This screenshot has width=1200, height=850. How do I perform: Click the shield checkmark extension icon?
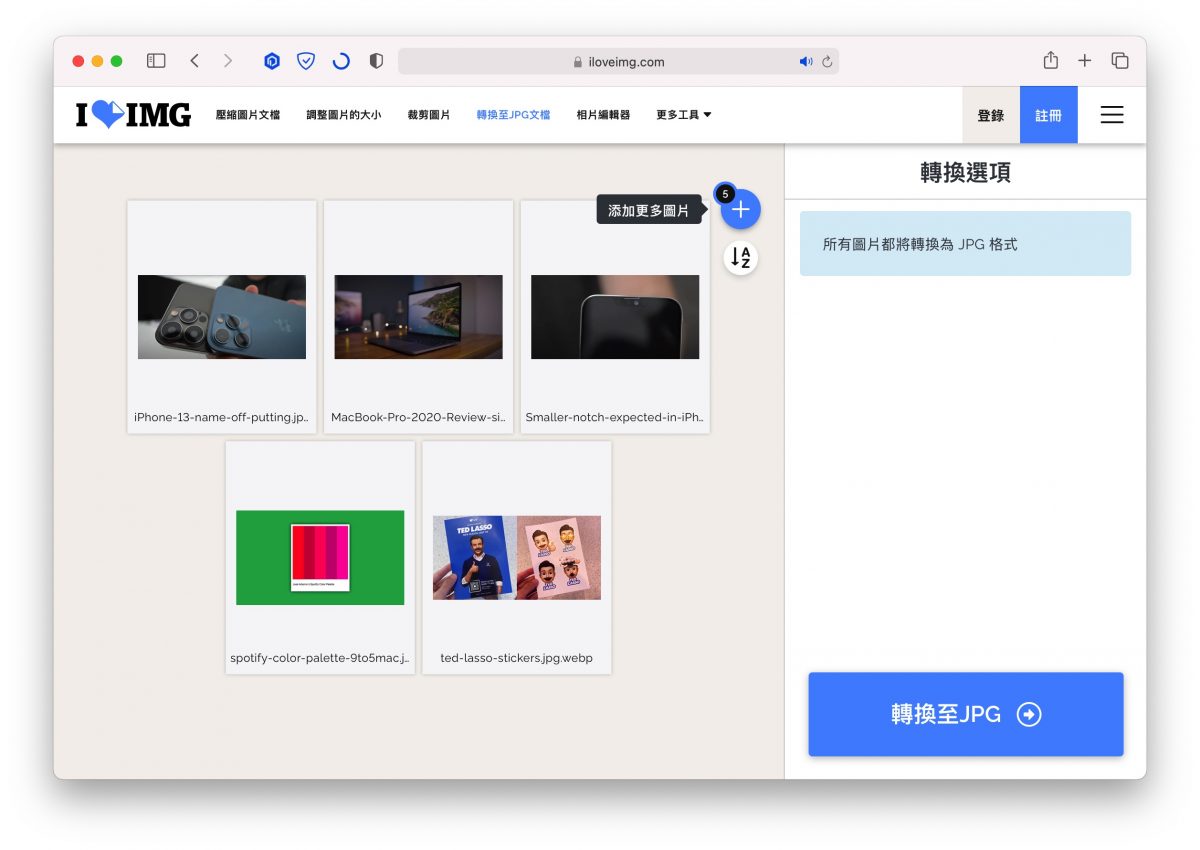tap(306, 61)
